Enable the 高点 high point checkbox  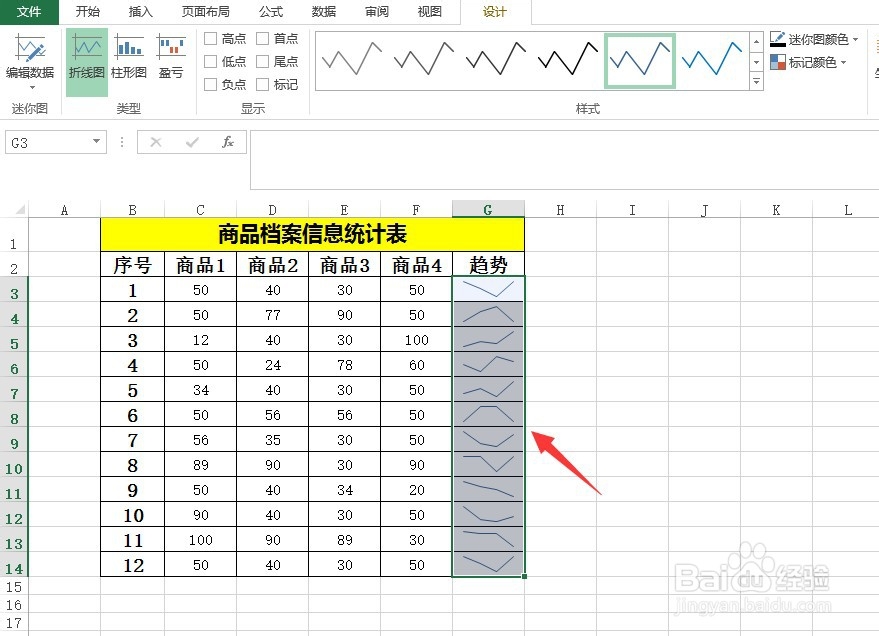pos(210,39)
